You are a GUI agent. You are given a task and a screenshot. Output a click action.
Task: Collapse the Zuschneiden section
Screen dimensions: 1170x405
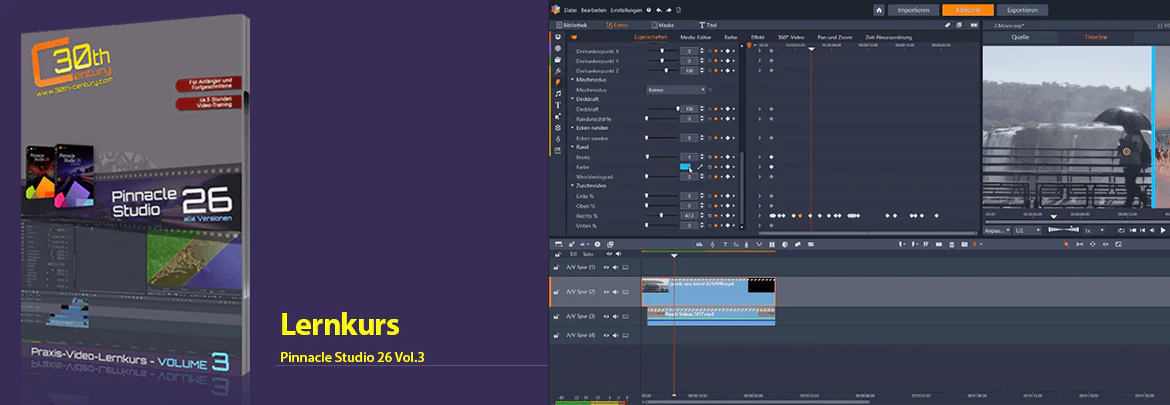[x=572, y=185]
